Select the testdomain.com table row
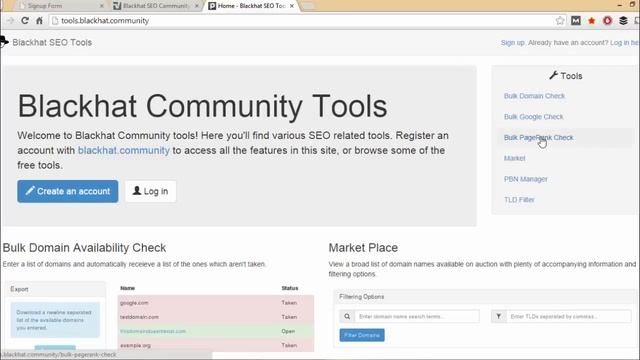640x360 pixels. [216, 317]
